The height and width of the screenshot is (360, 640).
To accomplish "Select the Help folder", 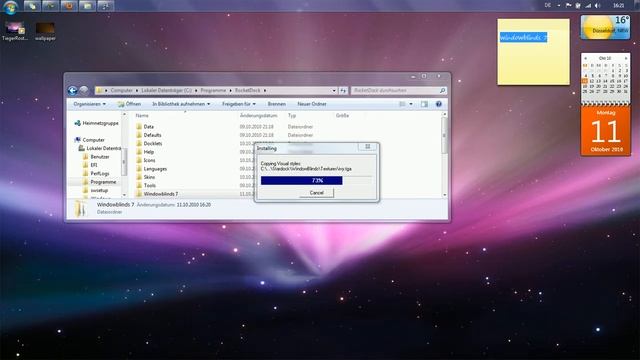I will (149, 152).
